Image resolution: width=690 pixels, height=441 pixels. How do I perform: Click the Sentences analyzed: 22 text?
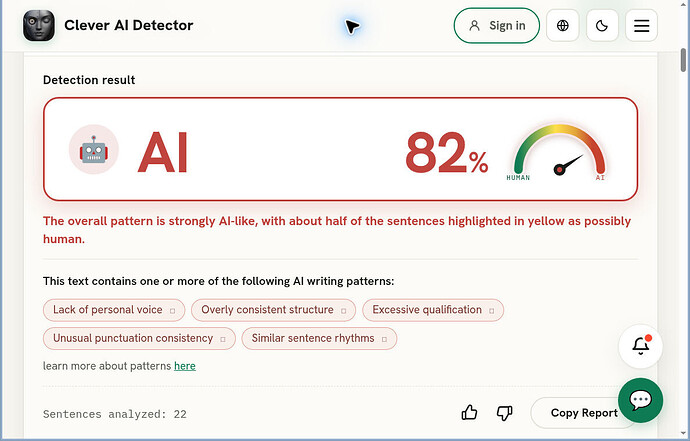pyautogui.click(x=115, y=414)
